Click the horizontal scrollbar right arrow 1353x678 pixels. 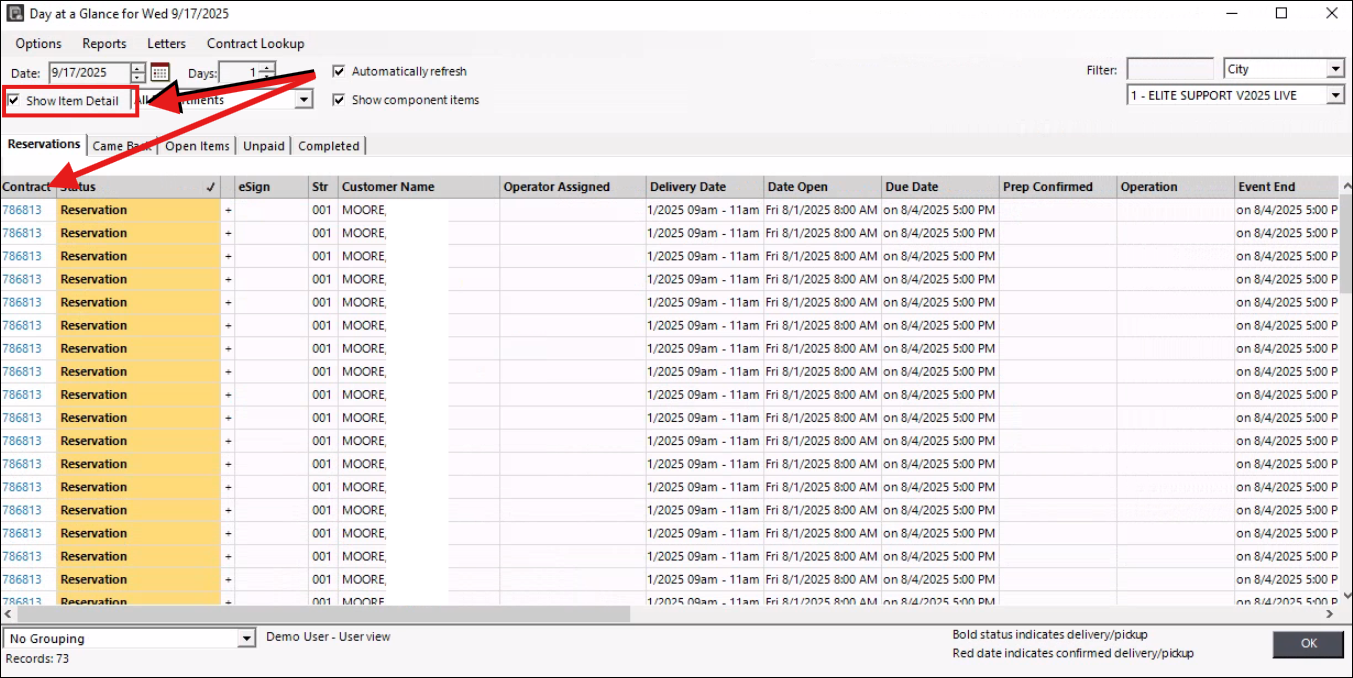point(1330,614)
